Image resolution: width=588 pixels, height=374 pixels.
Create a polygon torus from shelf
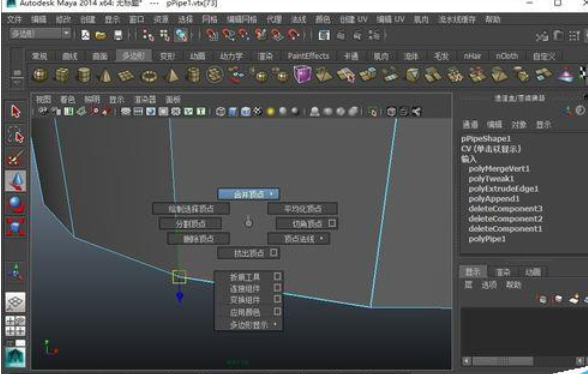[148, 75]
